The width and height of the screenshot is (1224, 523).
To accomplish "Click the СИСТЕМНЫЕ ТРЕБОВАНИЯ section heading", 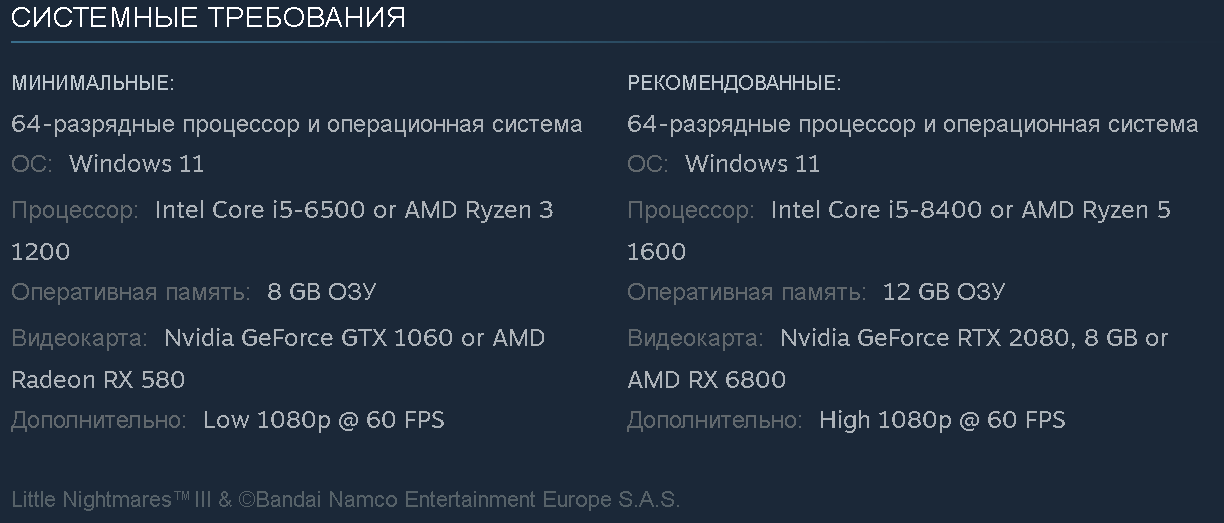I will click(208, 18).
